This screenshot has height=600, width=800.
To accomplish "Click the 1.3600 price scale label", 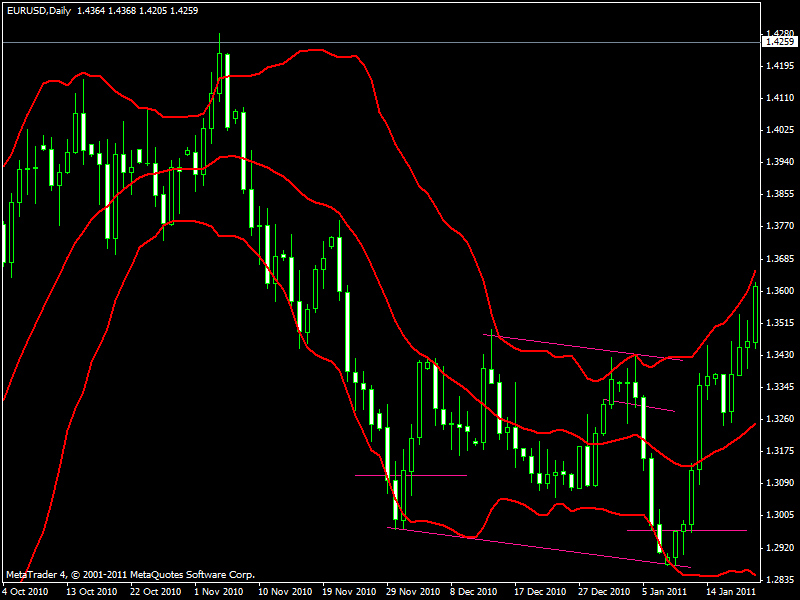I will [780, 290].
